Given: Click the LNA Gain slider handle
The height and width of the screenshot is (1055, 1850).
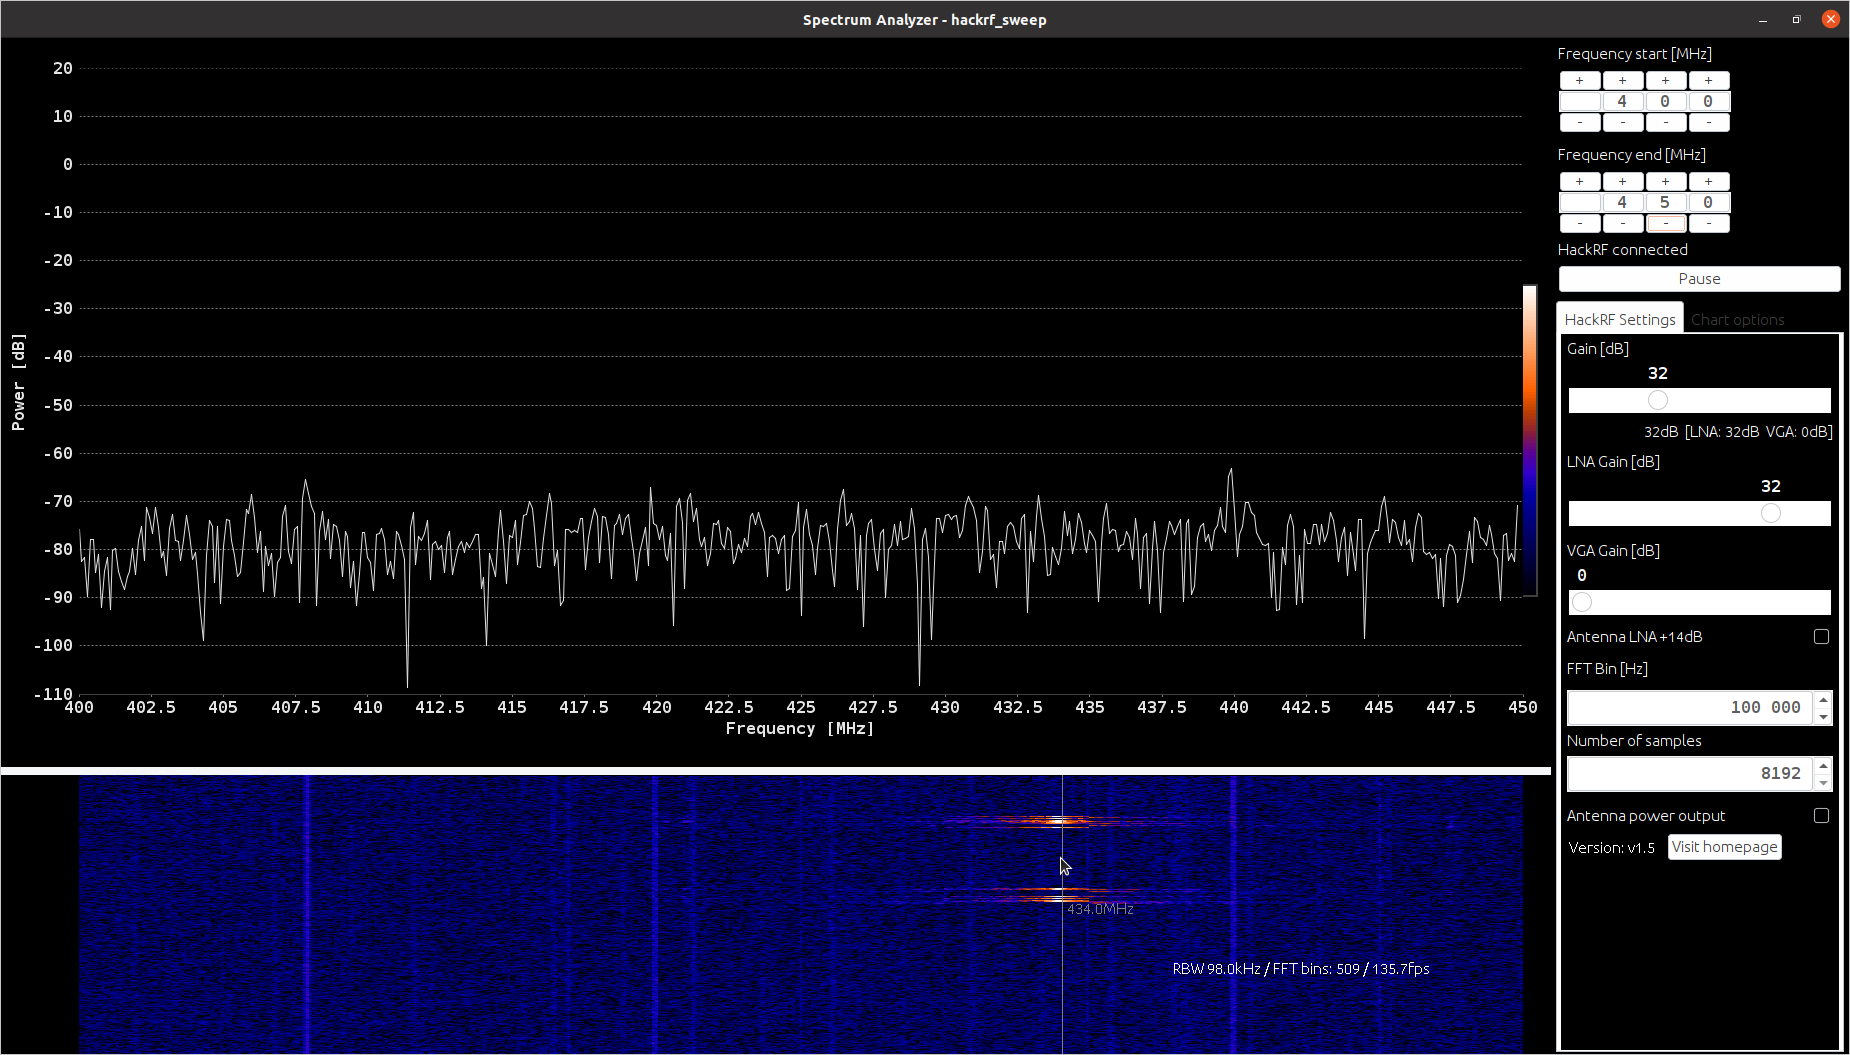Looking at the screenshot, I should (x=1770, y=513).
